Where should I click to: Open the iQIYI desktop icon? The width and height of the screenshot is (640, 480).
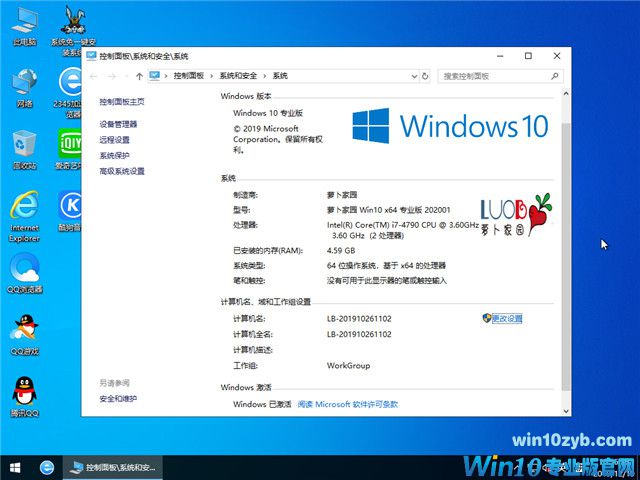click(x=69, y=149)
